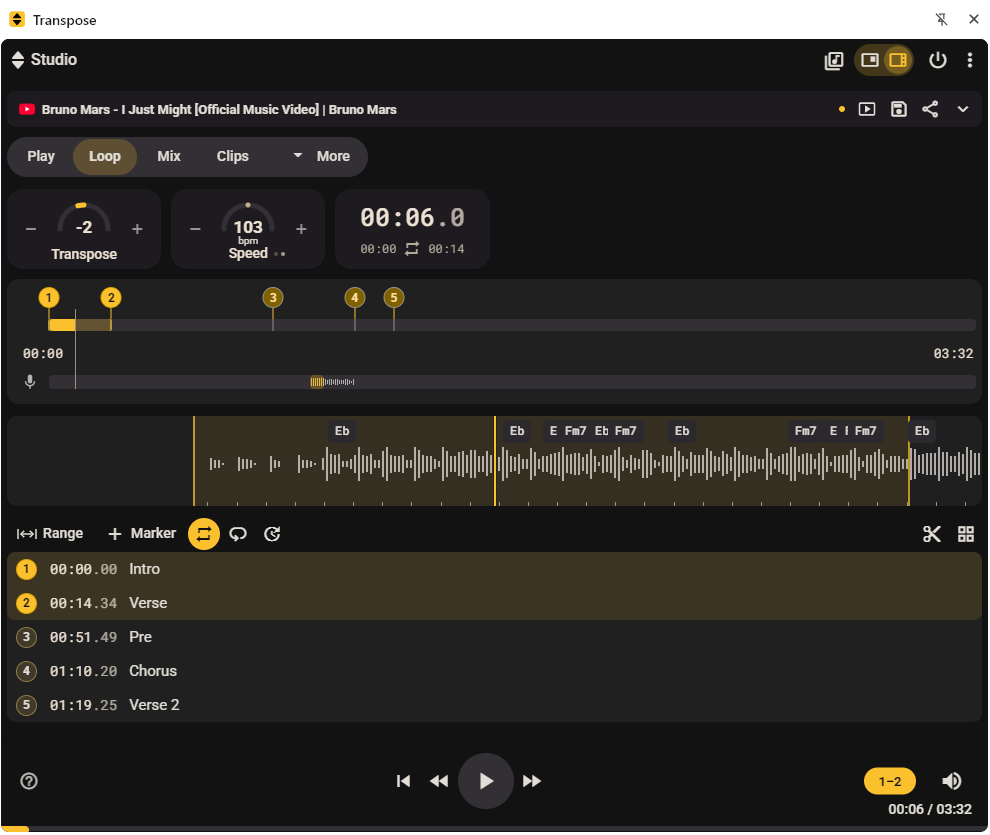The width and height of the screenshot is (990, 835).
Task: Save the current session
Action: pyautogui.click(x=898, y=109)
